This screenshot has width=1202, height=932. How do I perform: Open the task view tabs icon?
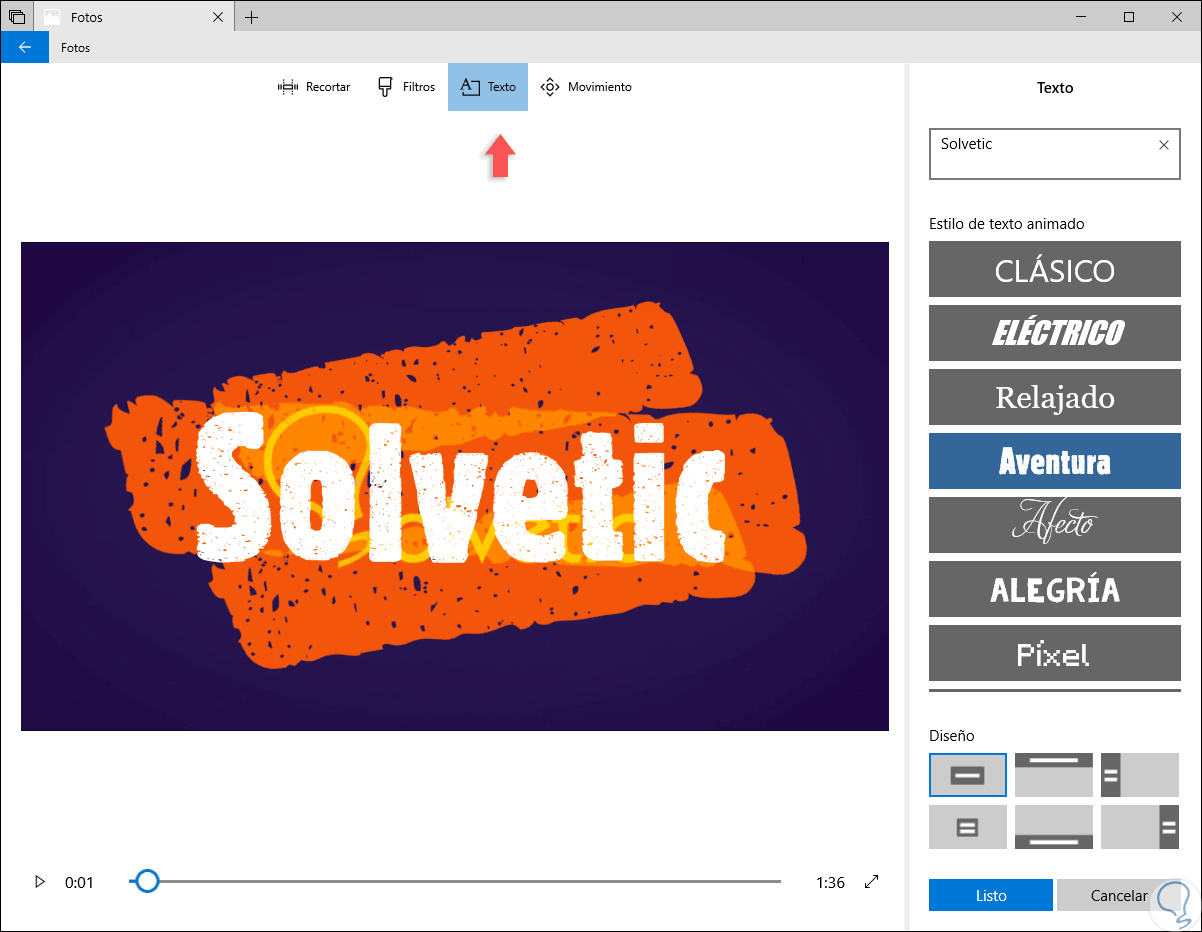[16, 17]
